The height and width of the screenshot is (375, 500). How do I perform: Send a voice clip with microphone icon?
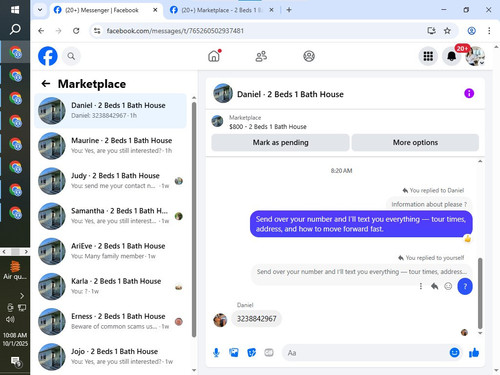tap(216, 352)
